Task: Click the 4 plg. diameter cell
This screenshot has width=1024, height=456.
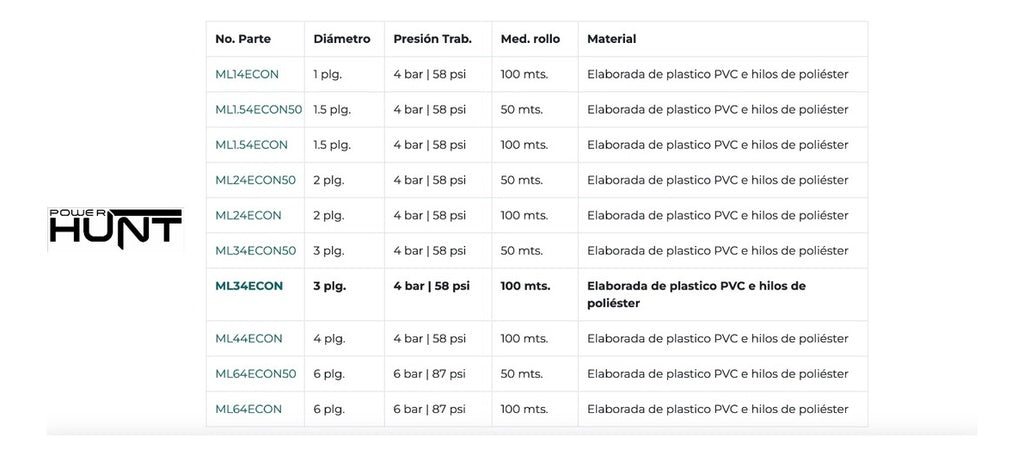Action: (329, 338)
